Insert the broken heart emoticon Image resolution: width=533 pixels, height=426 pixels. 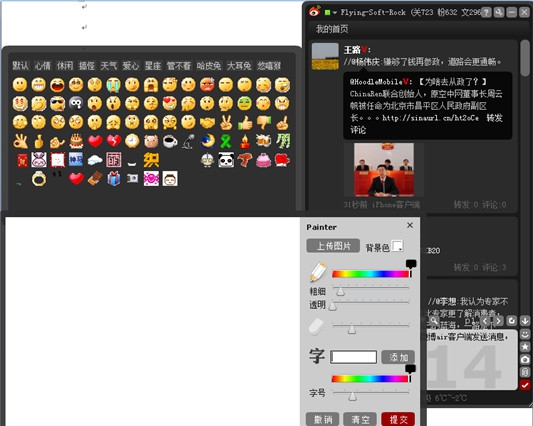114,141
